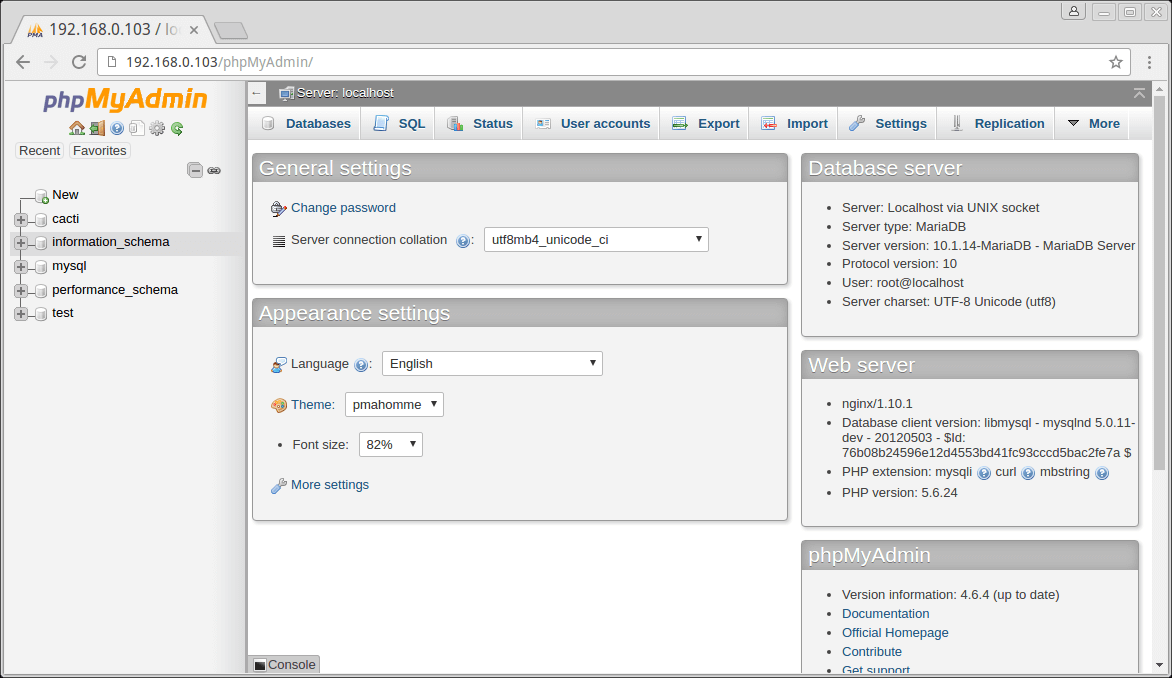
Task: Click help icon next to Language label
Action: [x=361, y=365]
